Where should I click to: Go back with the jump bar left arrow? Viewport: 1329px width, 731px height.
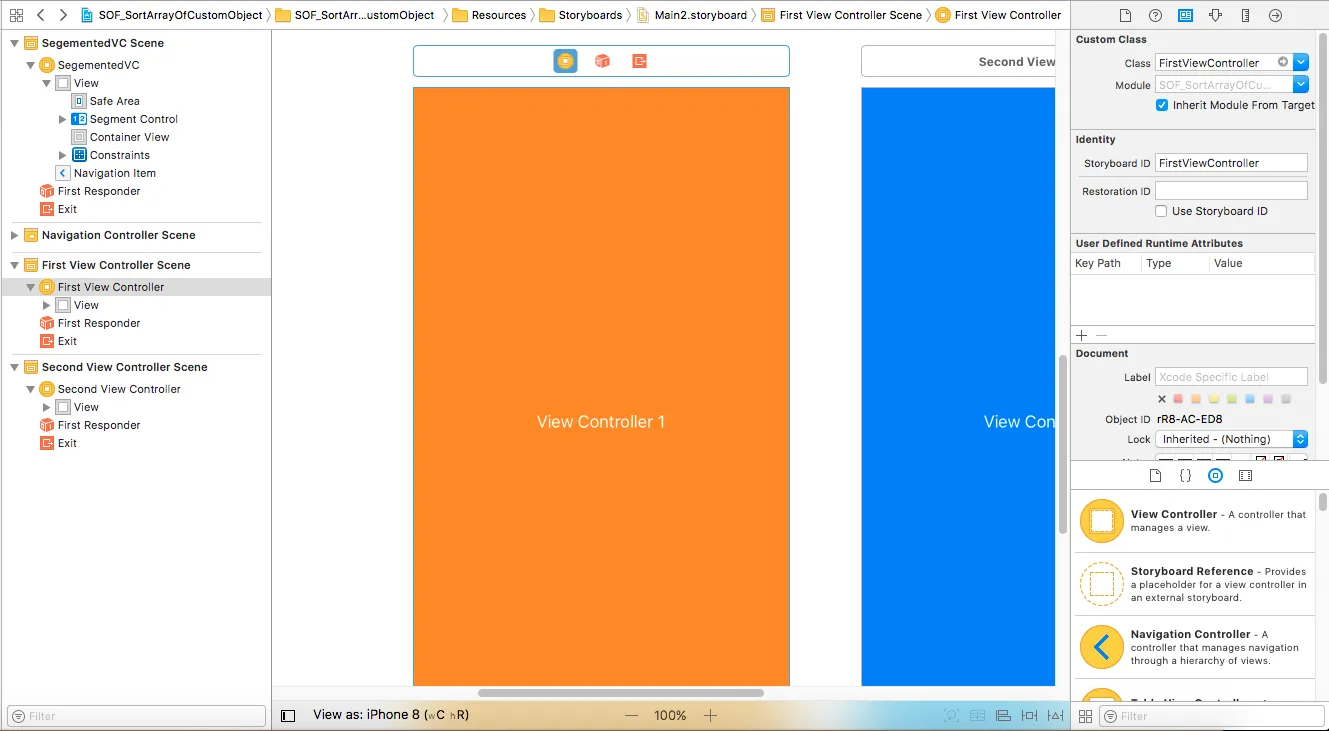[x=41, y=15]
